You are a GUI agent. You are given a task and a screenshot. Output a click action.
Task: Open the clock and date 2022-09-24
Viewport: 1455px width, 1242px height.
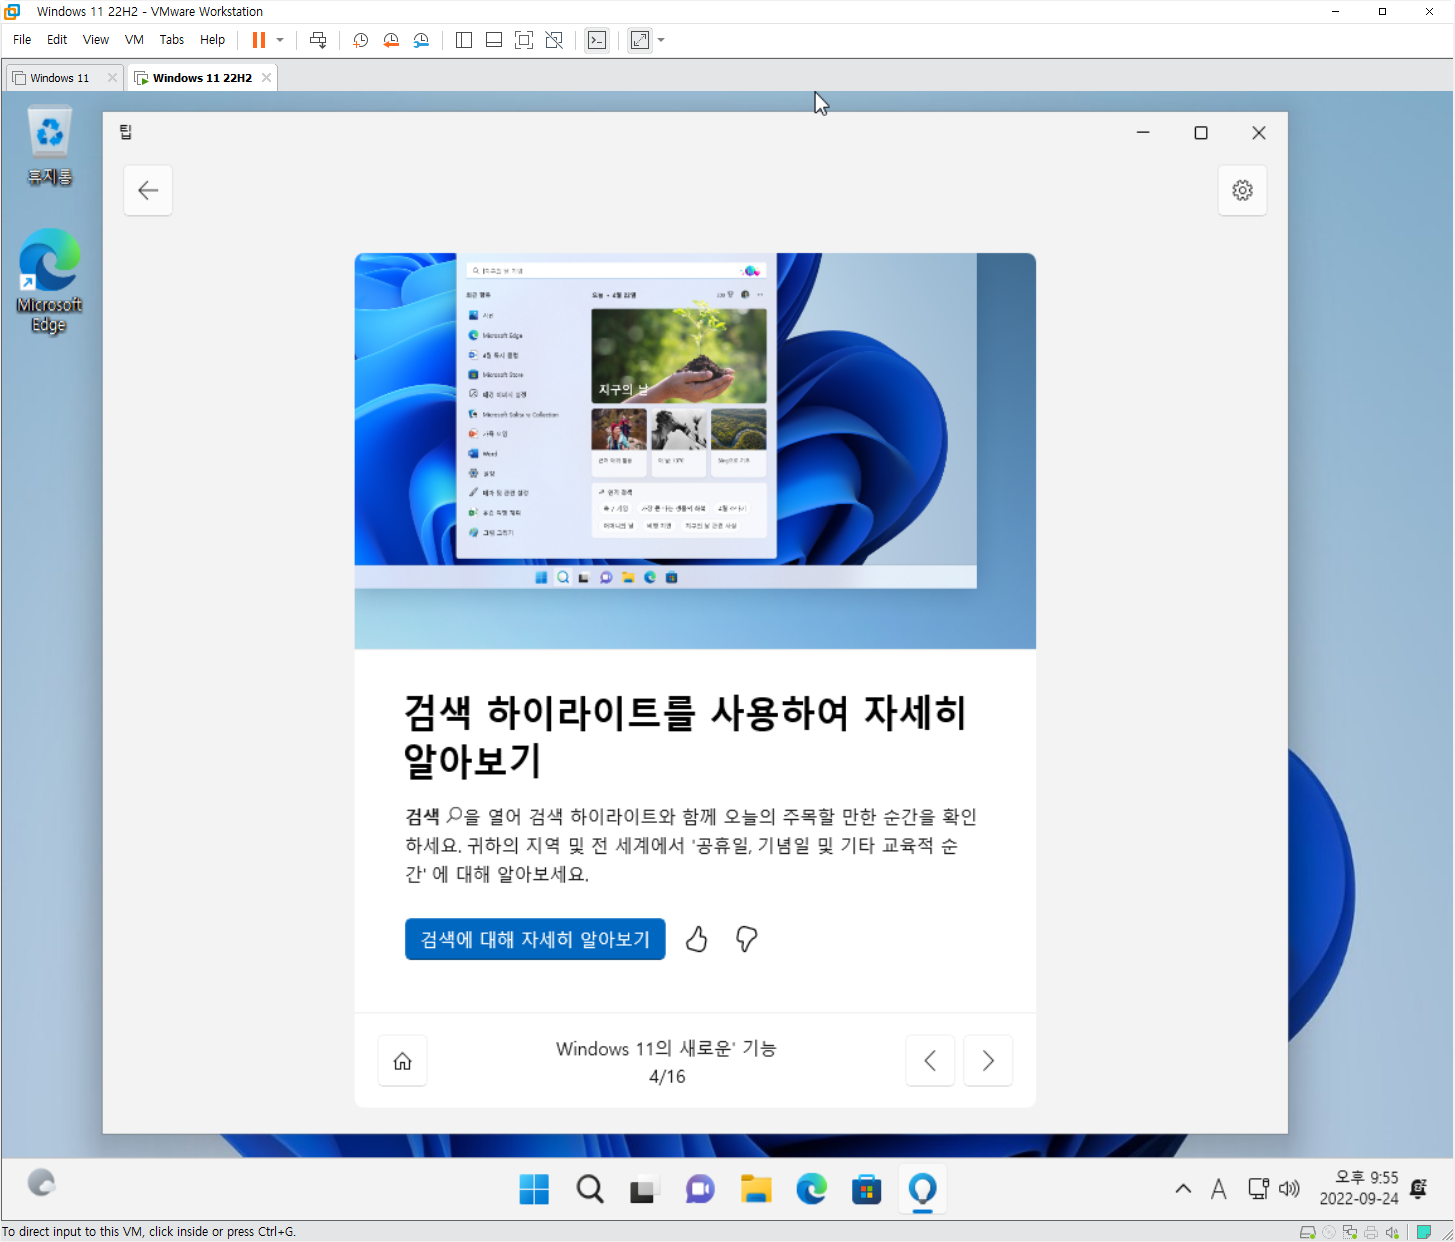1359,1188
